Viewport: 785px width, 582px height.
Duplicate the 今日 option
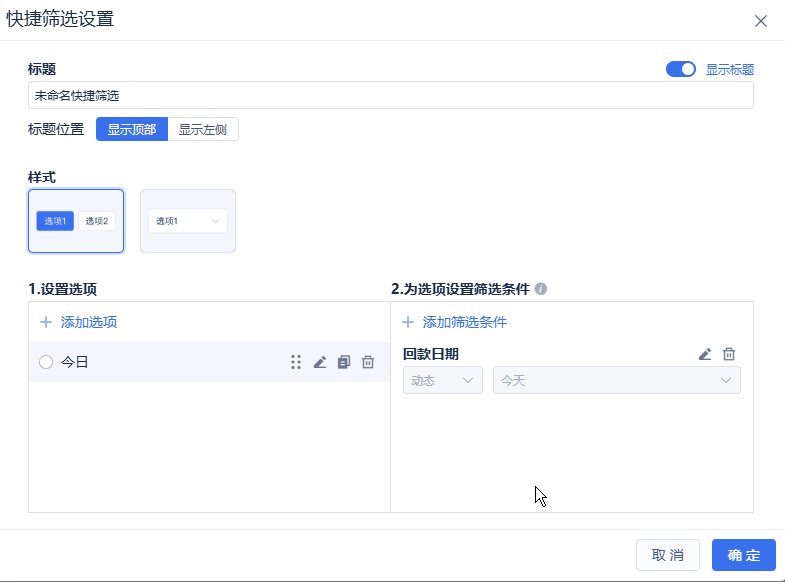pos(344,362)
